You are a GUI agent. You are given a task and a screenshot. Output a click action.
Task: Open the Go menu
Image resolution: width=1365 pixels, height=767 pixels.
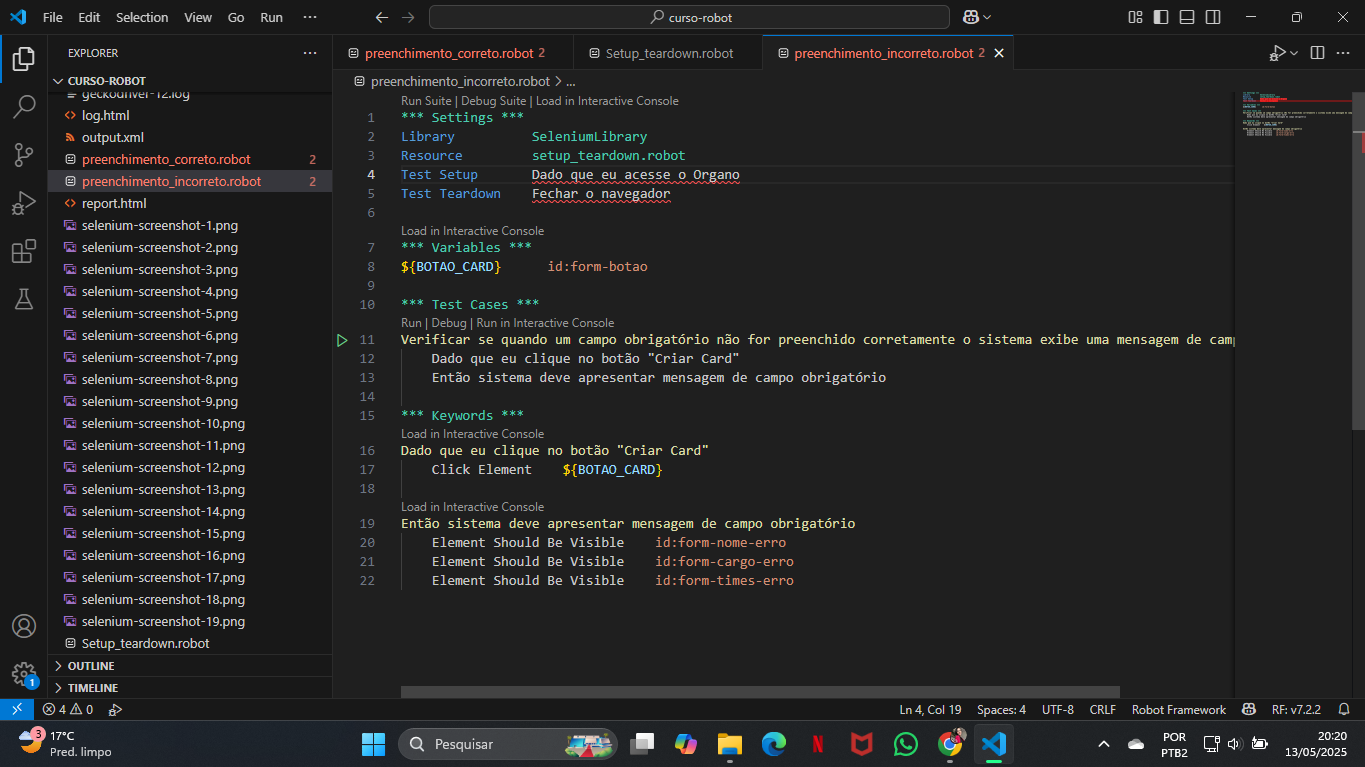click(236, 17)
